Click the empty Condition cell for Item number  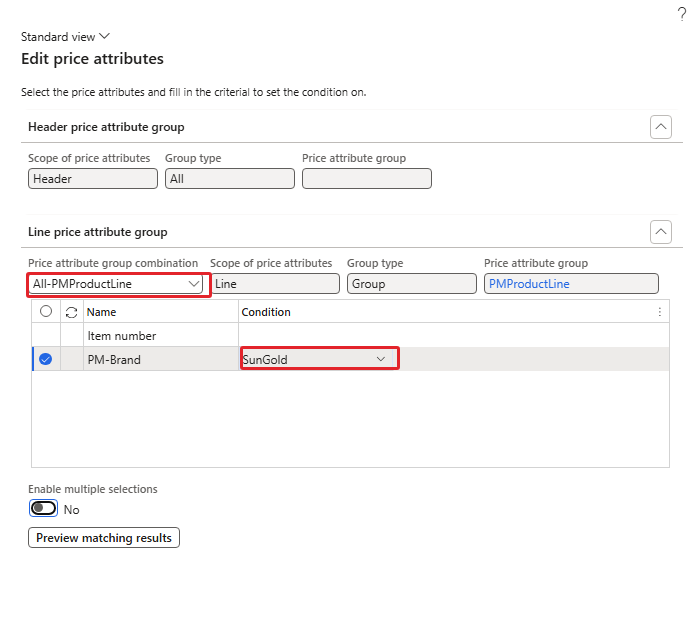click(454, 336)
